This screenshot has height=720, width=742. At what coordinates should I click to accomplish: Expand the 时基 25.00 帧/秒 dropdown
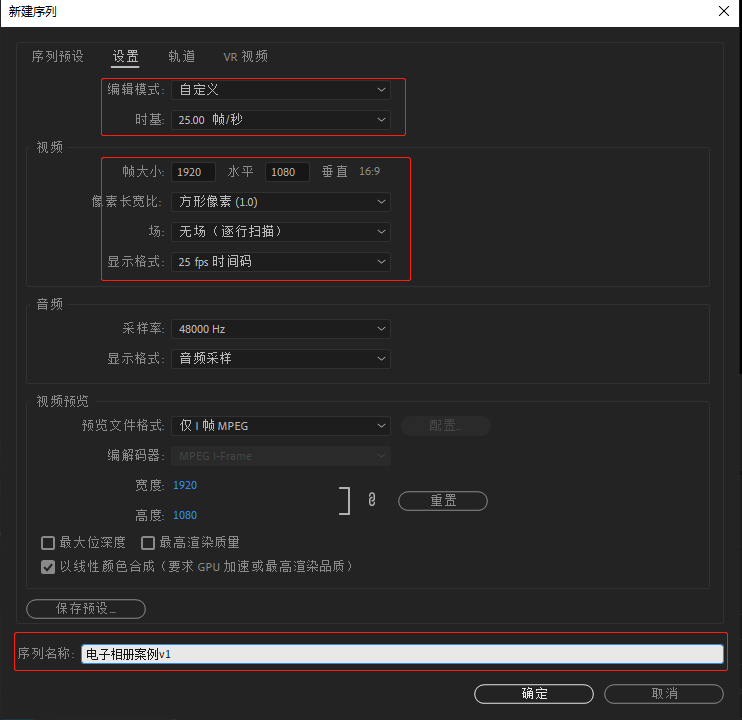click(281, 120)
